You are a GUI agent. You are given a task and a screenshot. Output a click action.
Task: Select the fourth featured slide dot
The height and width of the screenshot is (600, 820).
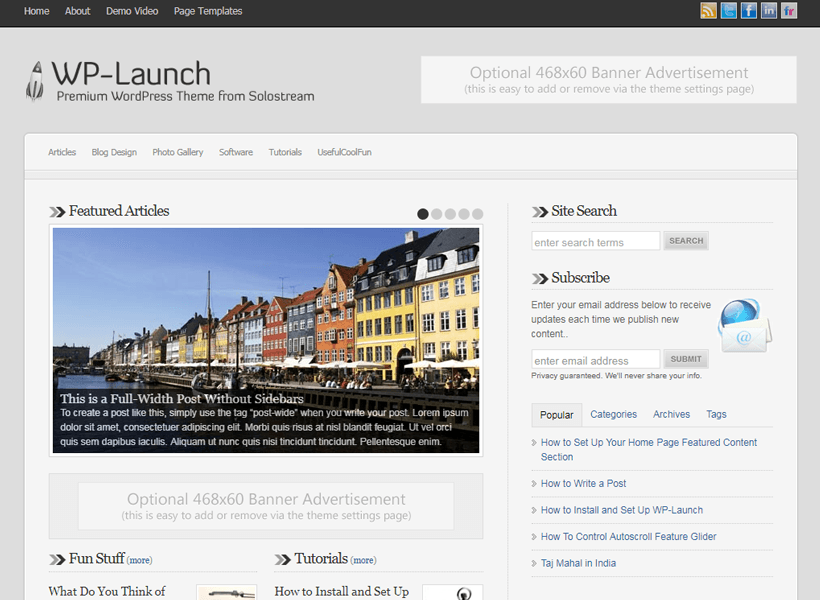[x=464, y=214]
